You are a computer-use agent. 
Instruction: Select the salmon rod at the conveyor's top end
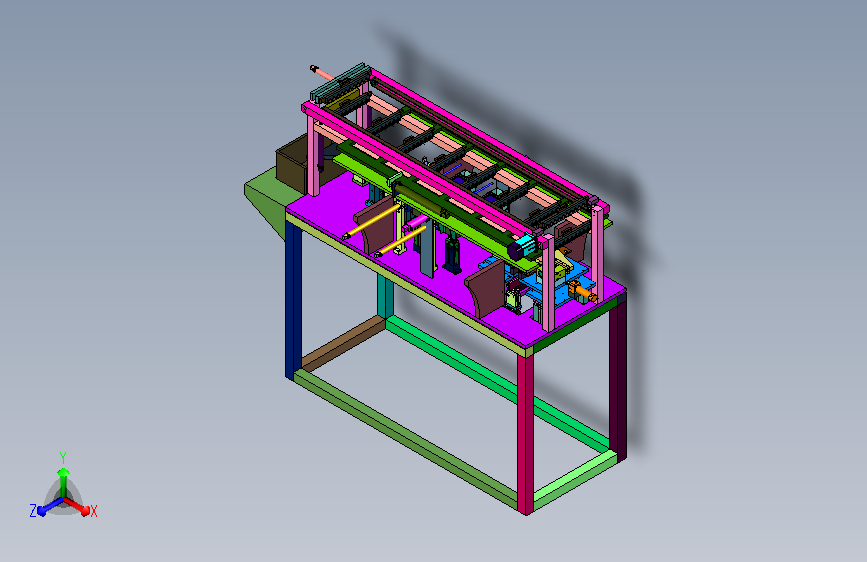pos(322,72)
